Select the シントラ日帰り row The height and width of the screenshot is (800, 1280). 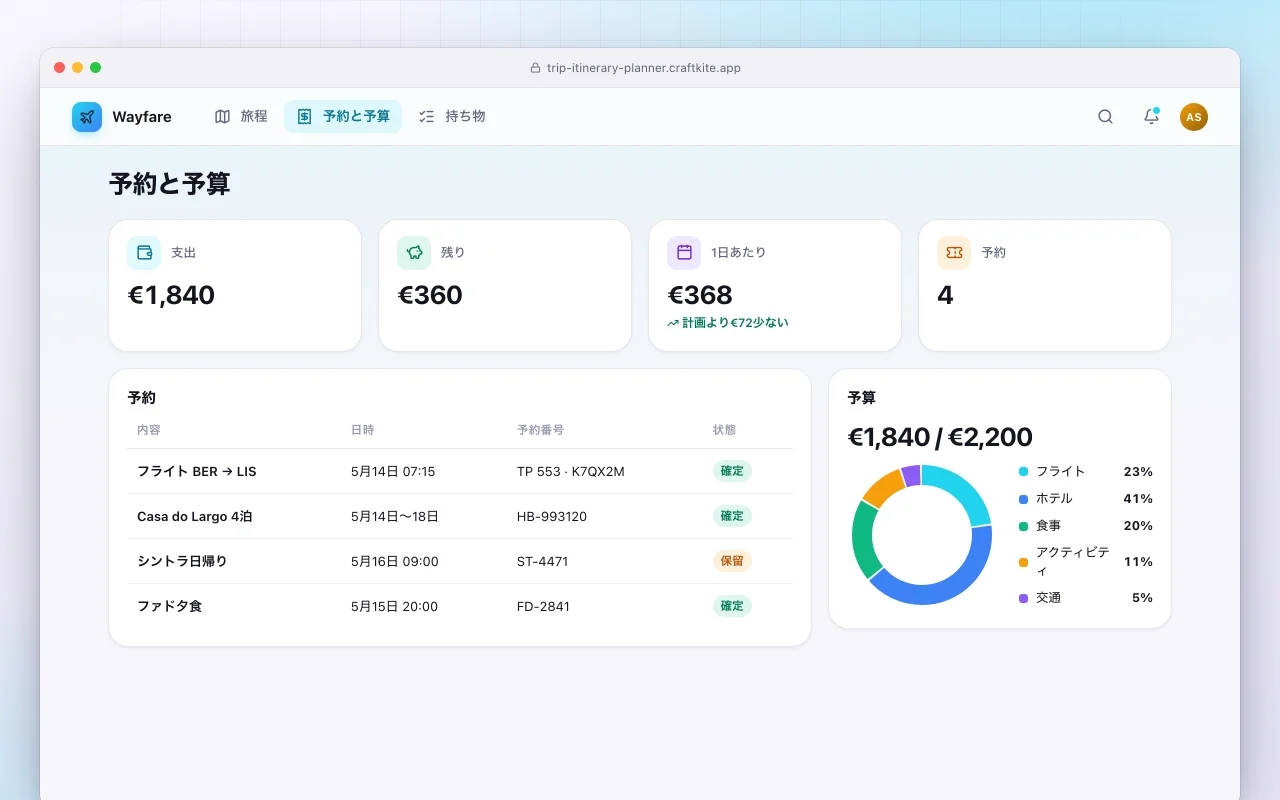[x=460, y=561]
